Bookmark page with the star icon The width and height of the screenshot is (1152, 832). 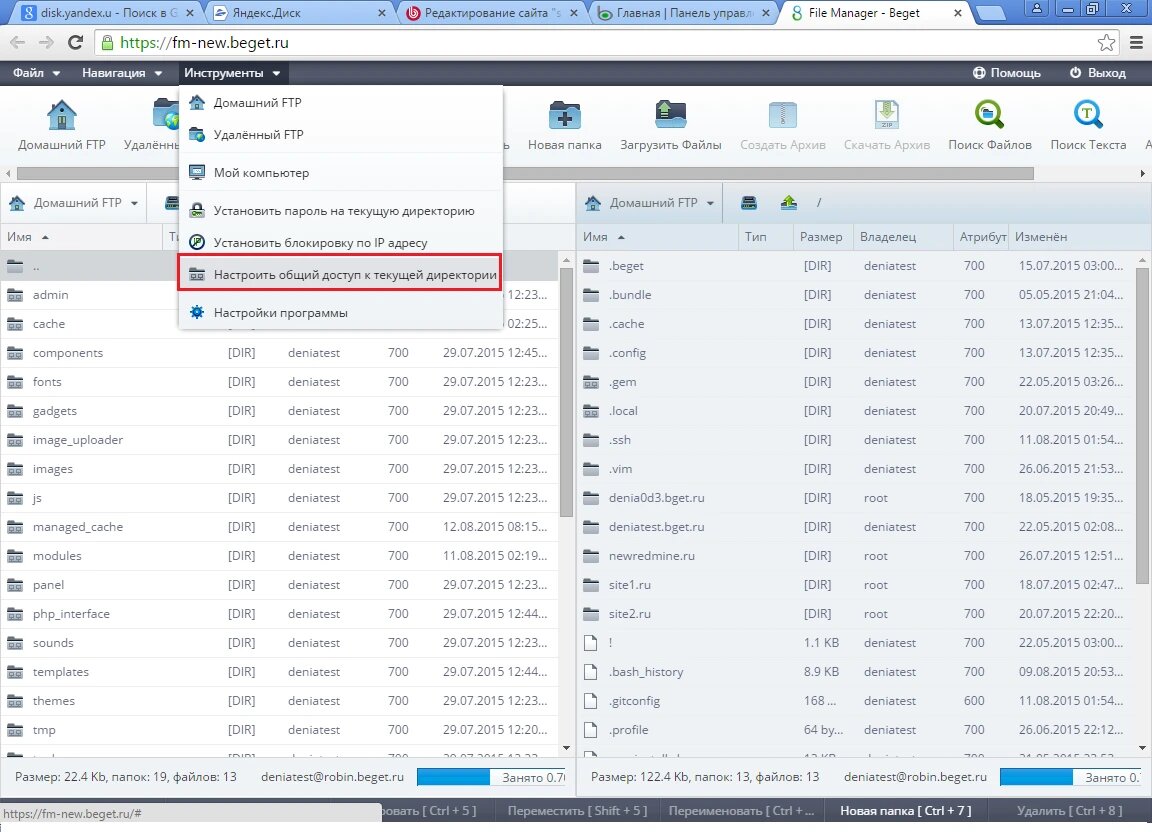click(1106, 43)
